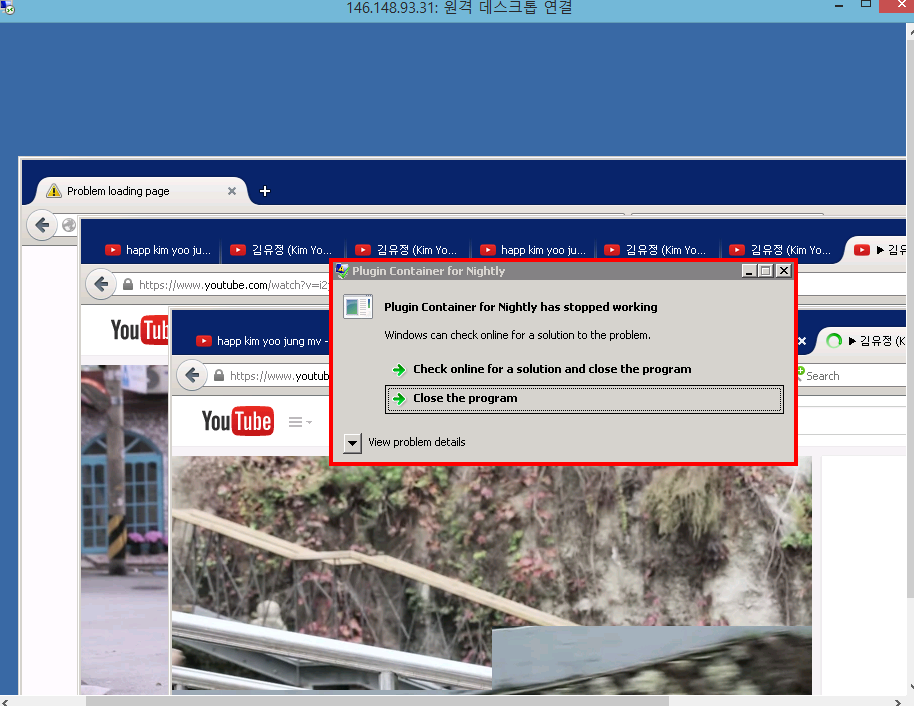This screenshot has height=706, width=914.
Task: Open a new tab with the plus button
Action: click(x=265, y=191)
